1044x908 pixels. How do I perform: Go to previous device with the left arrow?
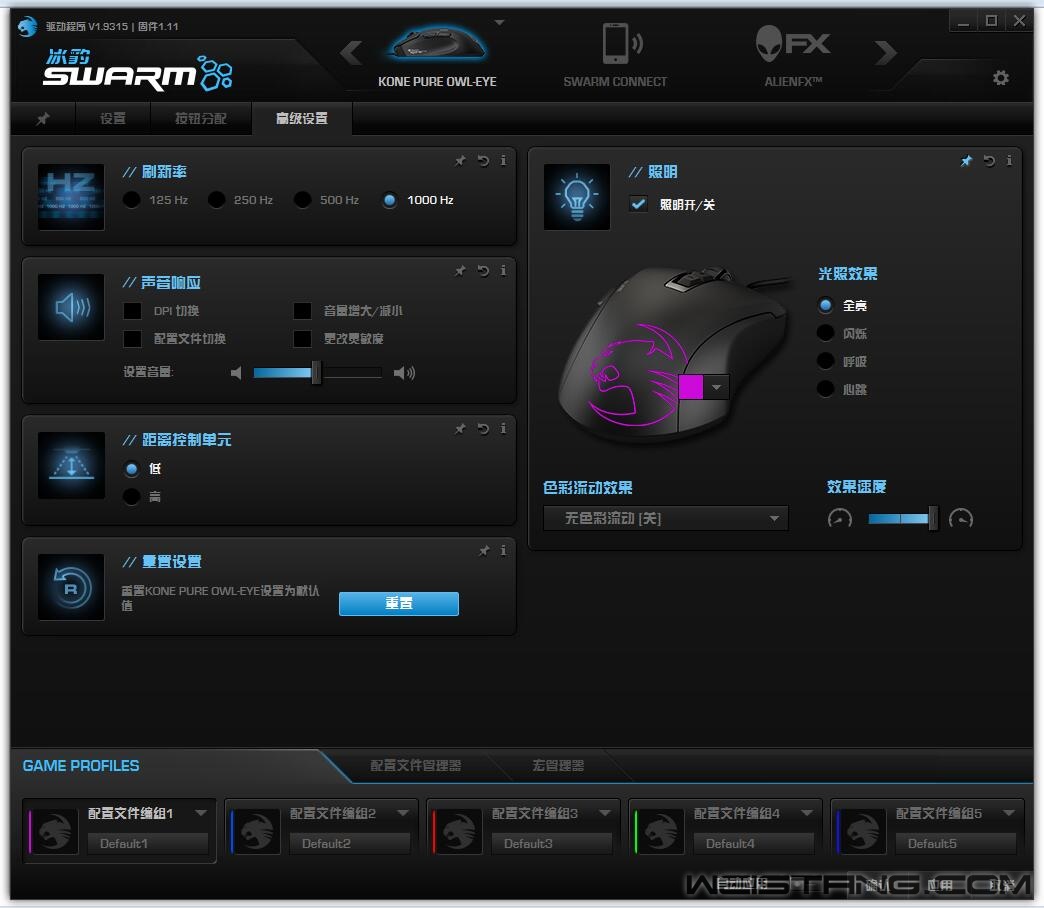(x=351, y=52)
